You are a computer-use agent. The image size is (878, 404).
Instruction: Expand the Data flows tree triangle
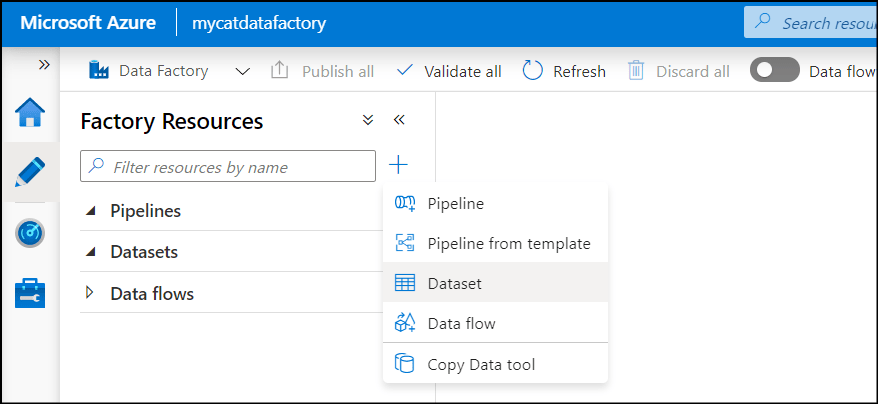pos(89,292)
